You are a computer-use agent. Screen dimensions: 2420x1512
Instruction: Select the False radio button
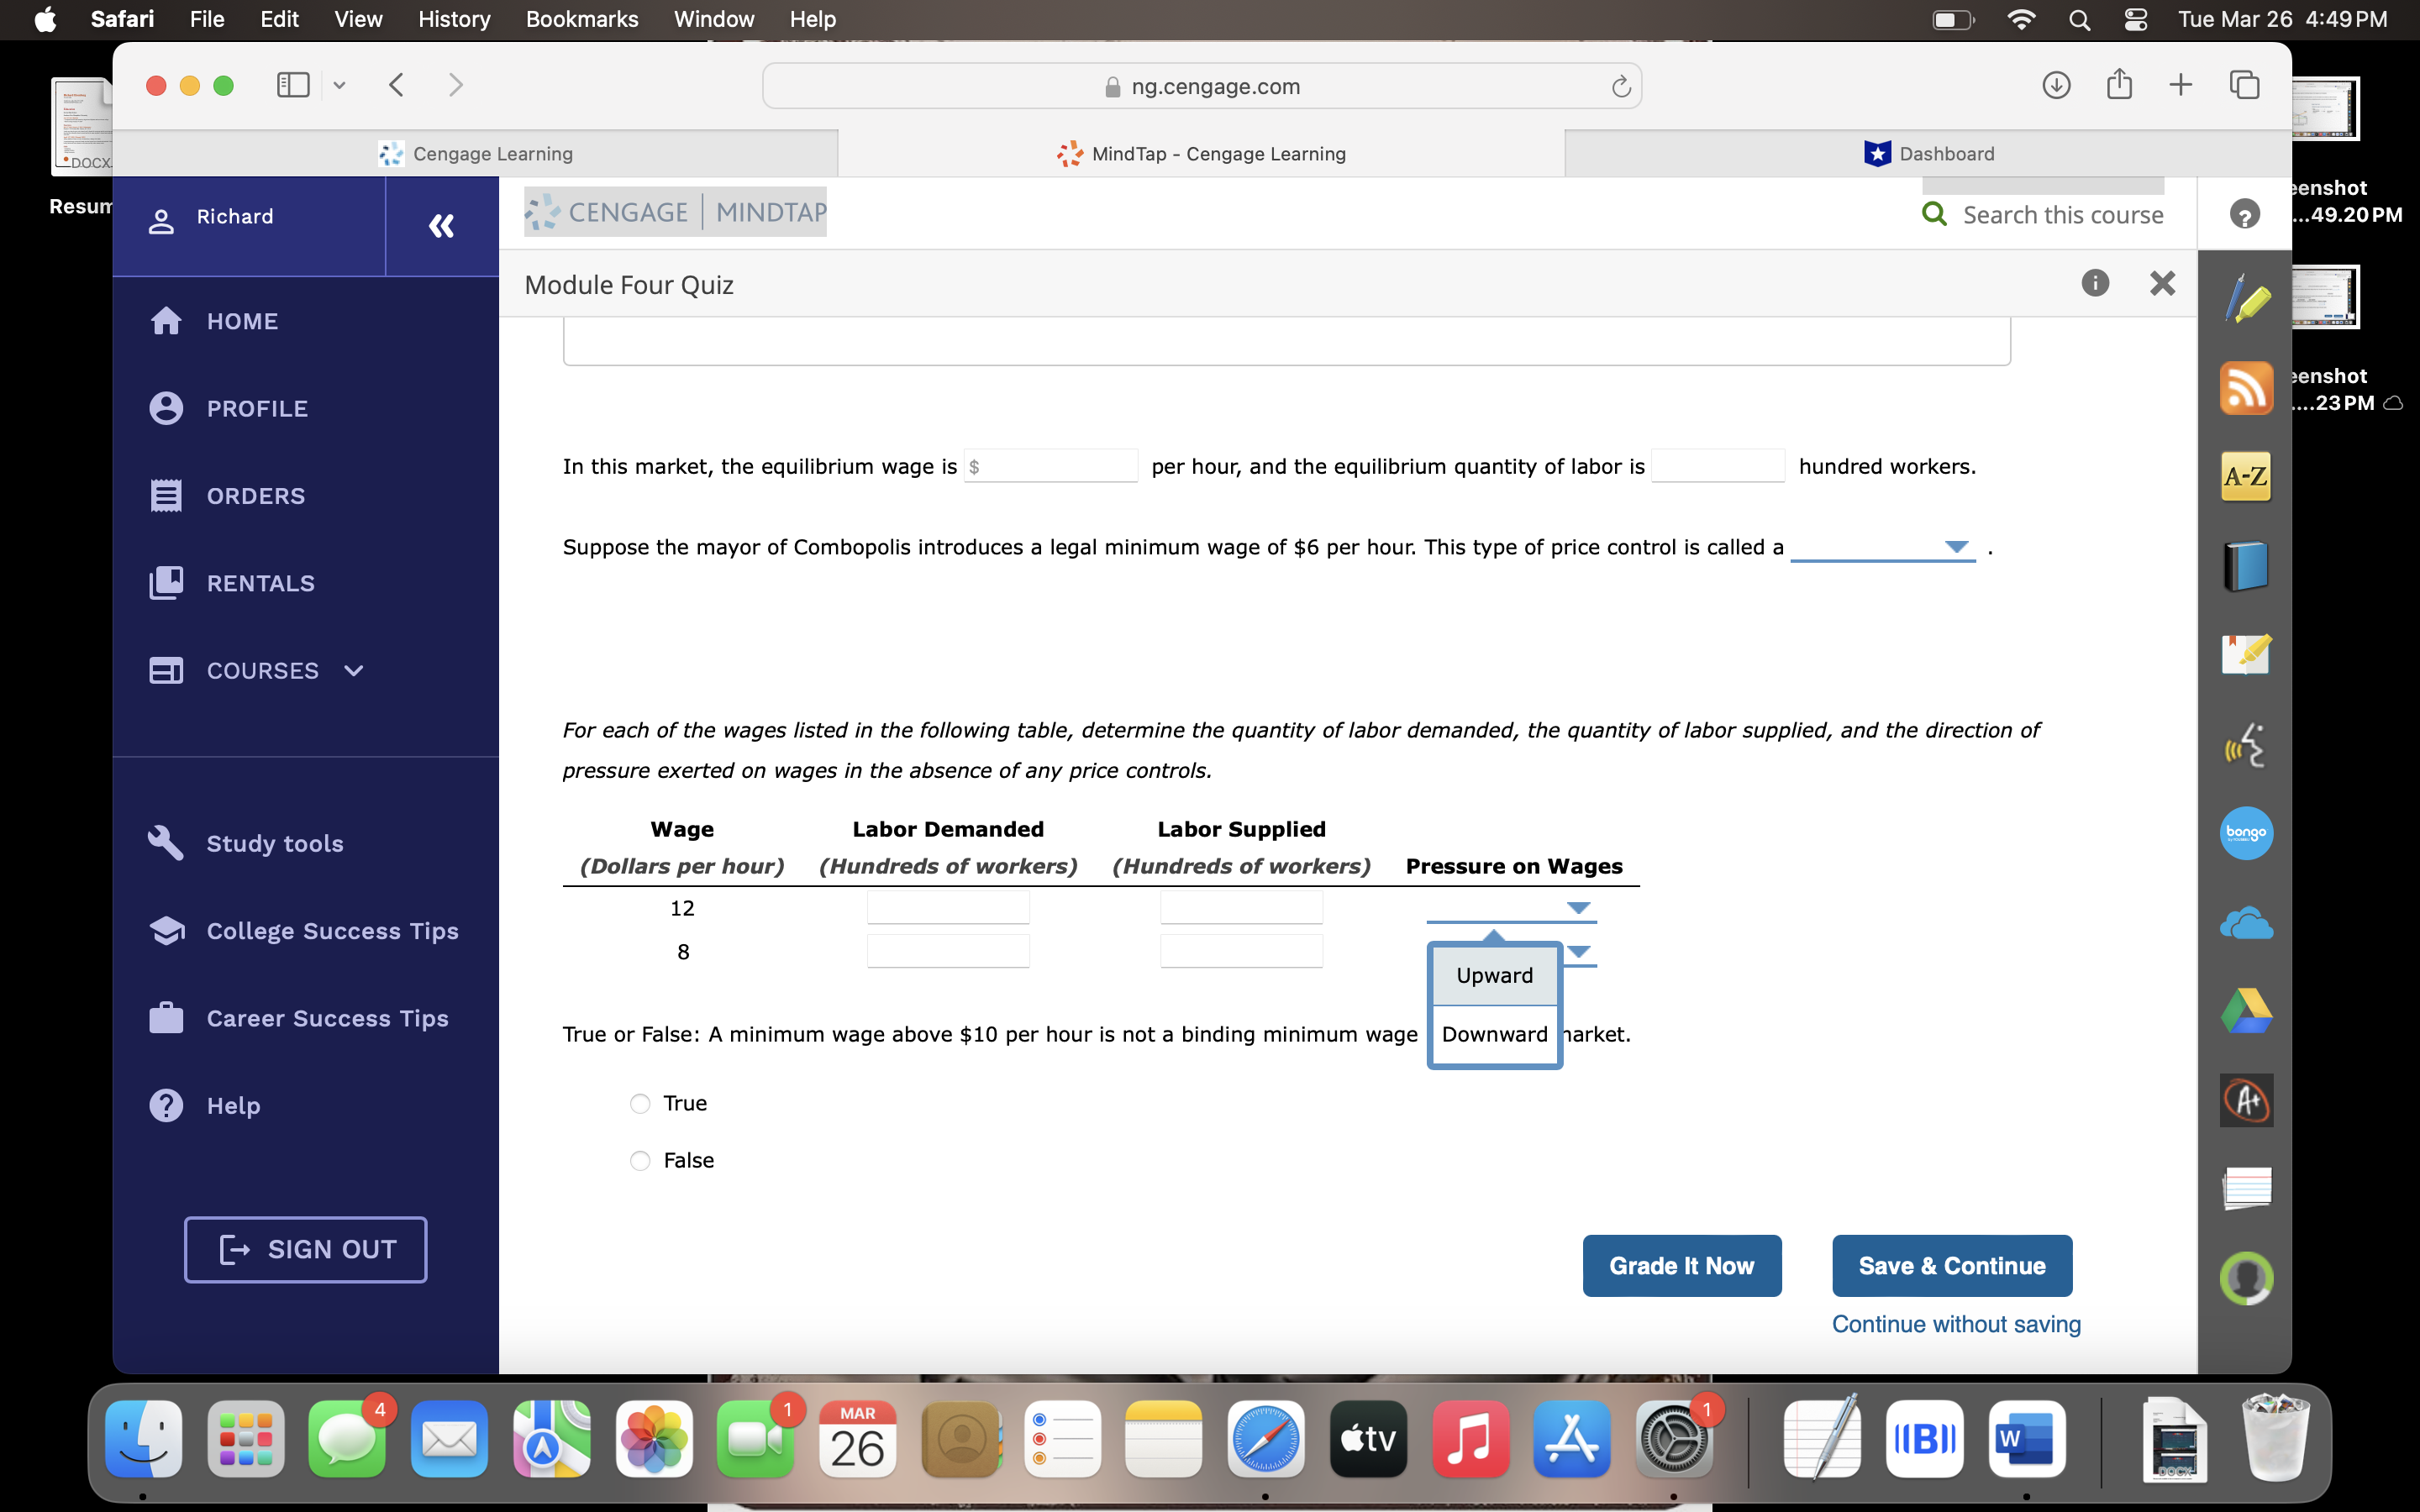pyautogui.click(x=640, y=1160)
